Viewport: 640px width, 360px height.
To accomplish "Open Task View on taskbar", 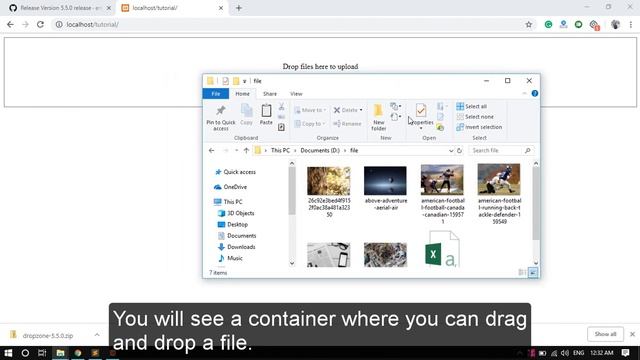I will [42, 353].
